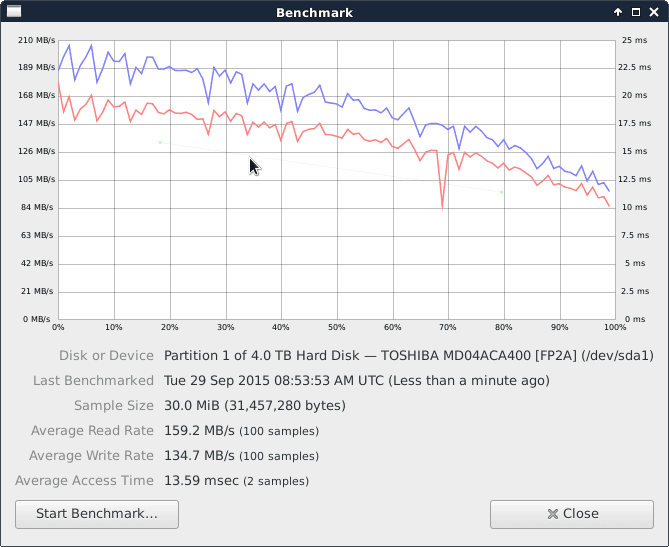Maximize the Benchmark window

tap(636, 12)
